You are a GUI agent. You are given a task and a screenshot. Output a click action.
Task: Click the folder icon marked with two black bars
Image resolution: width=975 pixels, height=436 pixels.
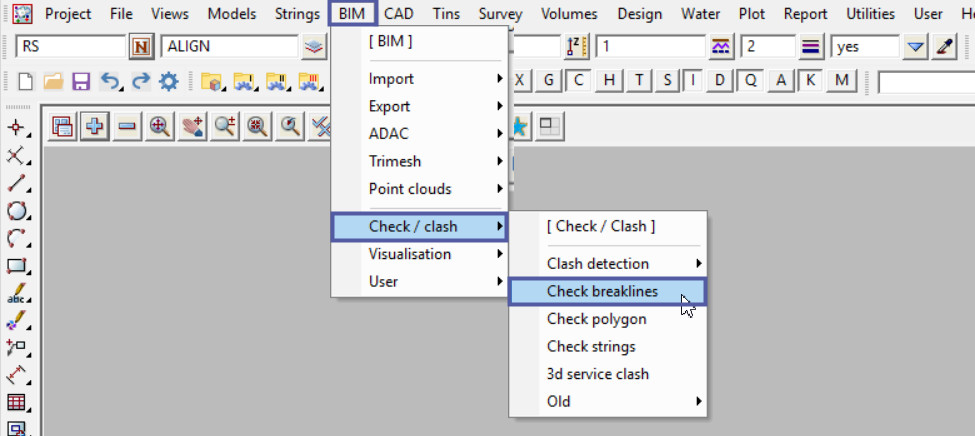276,81
